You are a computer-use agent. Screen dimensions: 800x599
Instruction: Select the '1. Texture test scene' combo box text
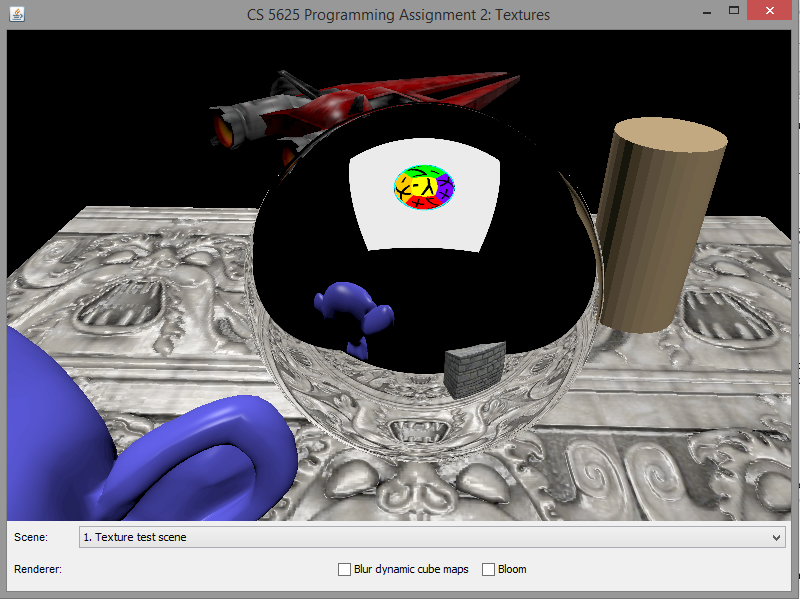pos(135,538)
